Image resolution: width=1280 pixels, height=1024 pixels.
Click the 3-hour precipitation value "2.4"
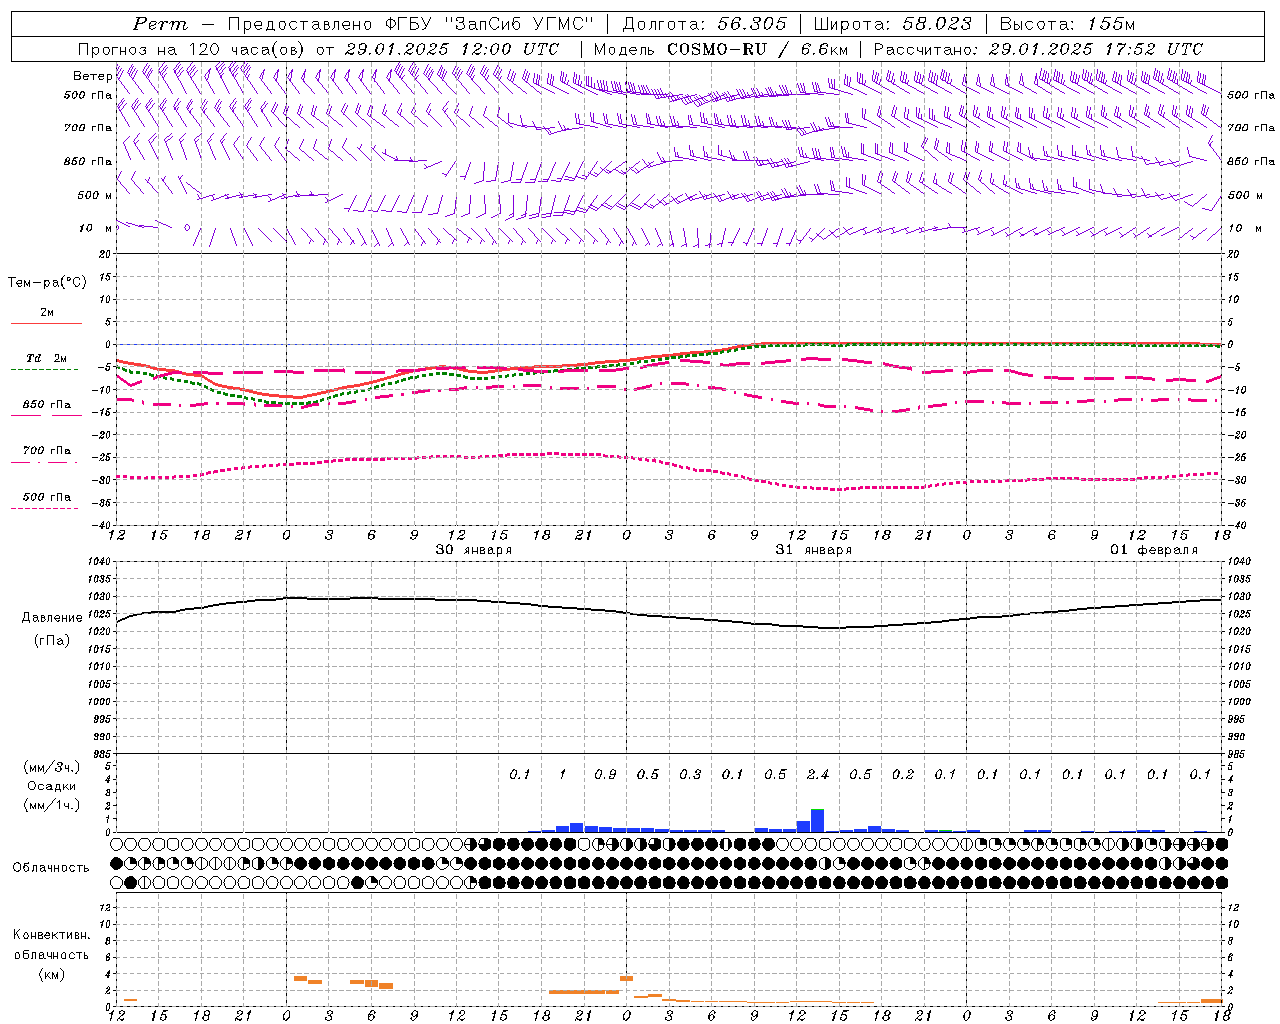818,774
